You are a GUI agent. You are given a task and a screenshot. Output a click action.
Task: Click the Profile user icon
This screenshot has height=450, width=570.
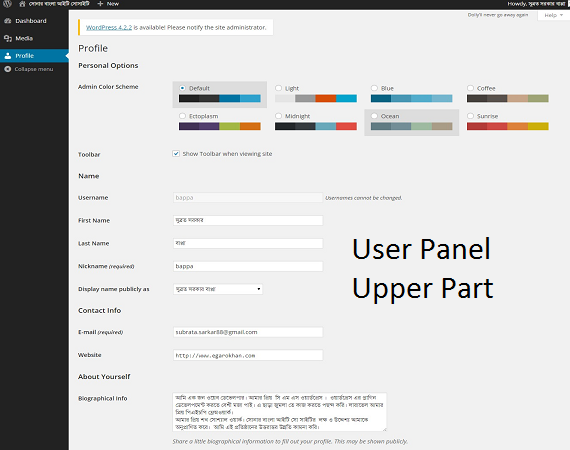coord(8,56)
